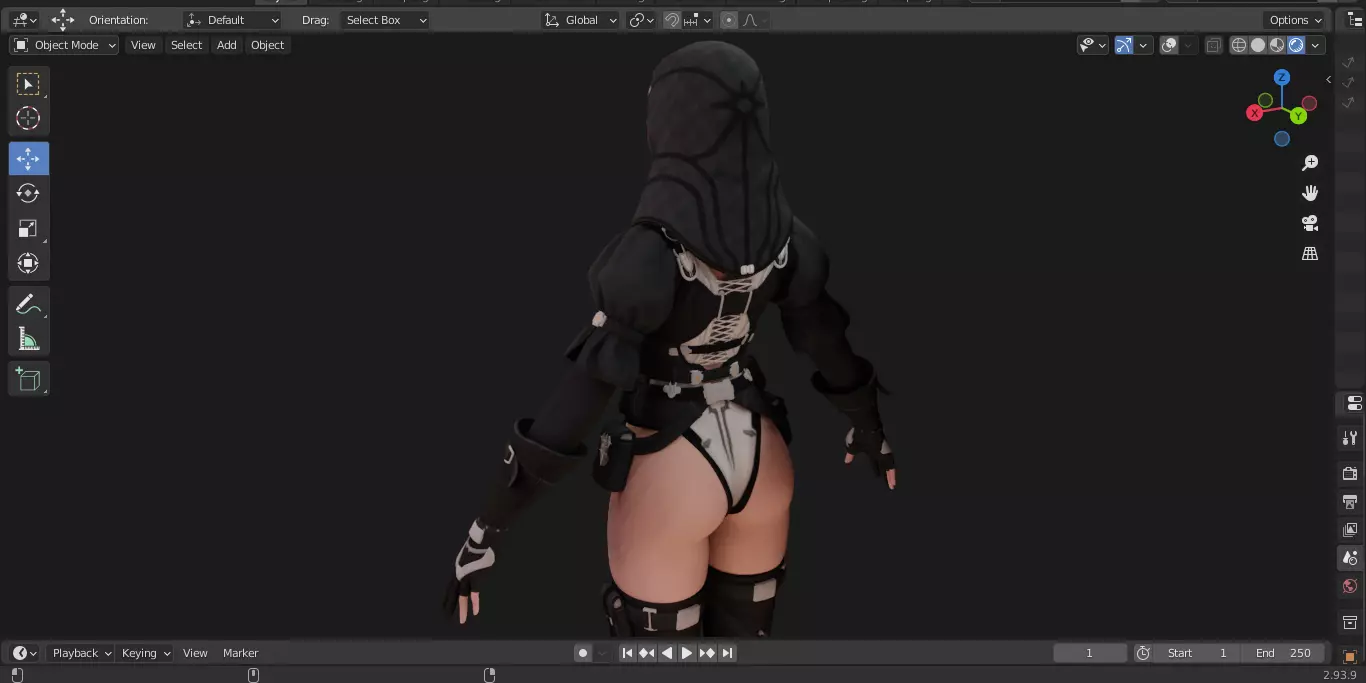Image resolution: width=1366 pixels, height=683 pixels.
Task: Toggle show gizmos button
Action: (1124, 45)
